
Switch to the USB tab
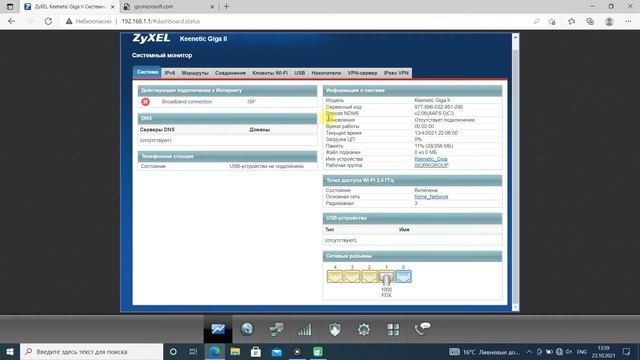(300, 73)
